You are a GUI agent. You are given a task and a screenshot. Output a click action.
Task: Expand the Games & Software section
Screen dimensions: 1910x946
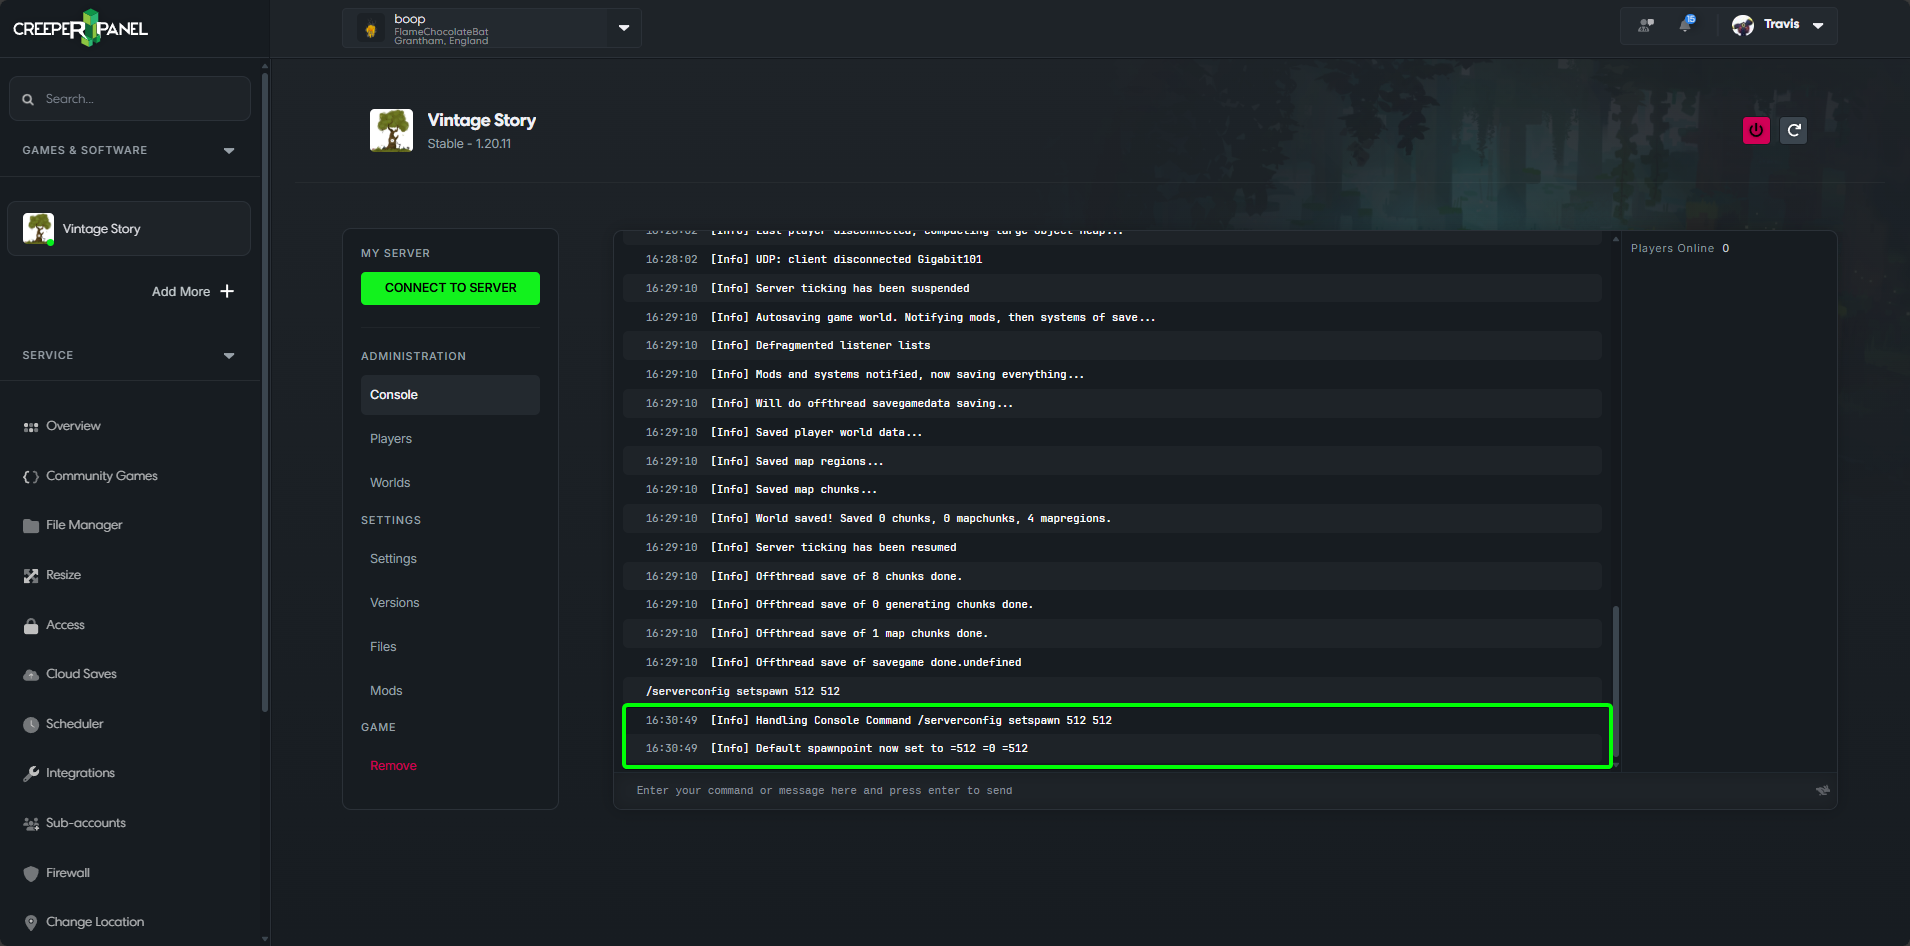[x=229, y=151]
